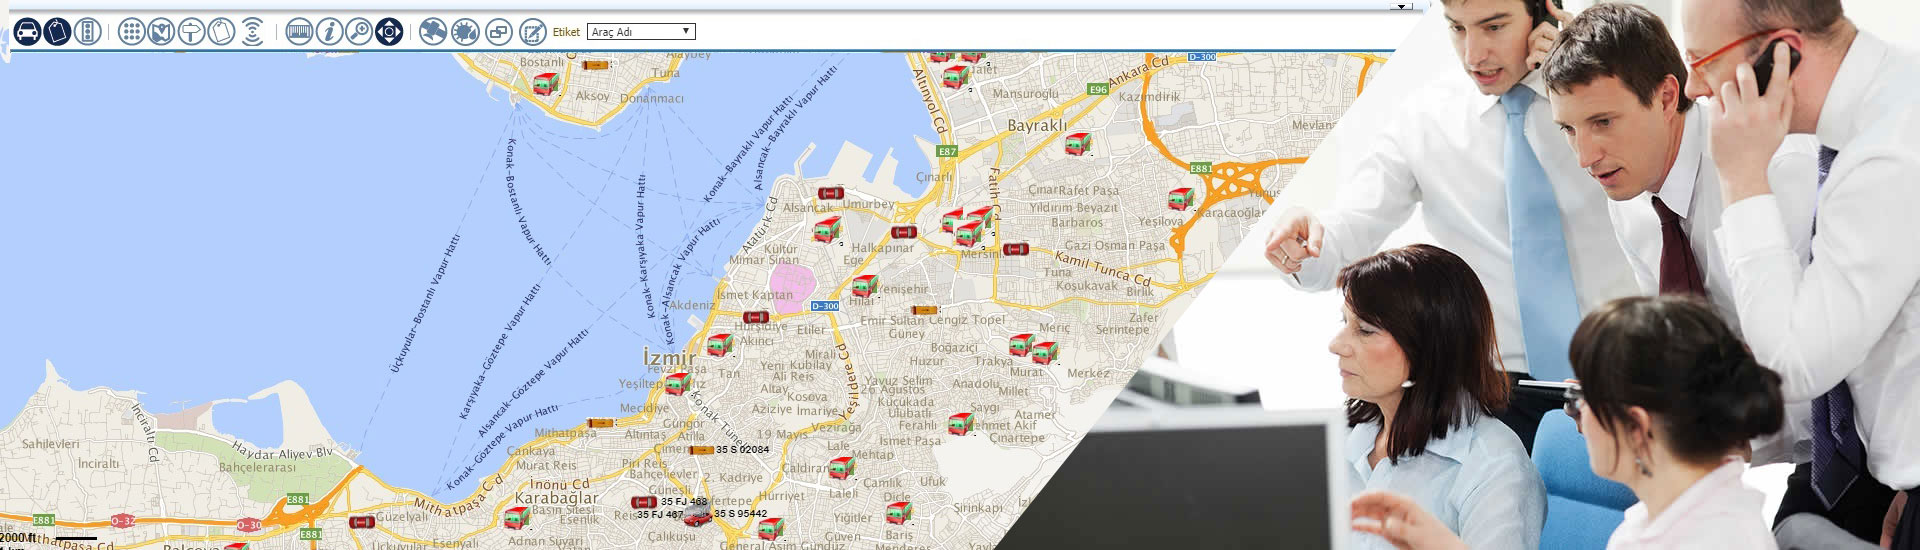
Task: Click the red car marker right of Halkapınar
Action: (x=904, y=232)
